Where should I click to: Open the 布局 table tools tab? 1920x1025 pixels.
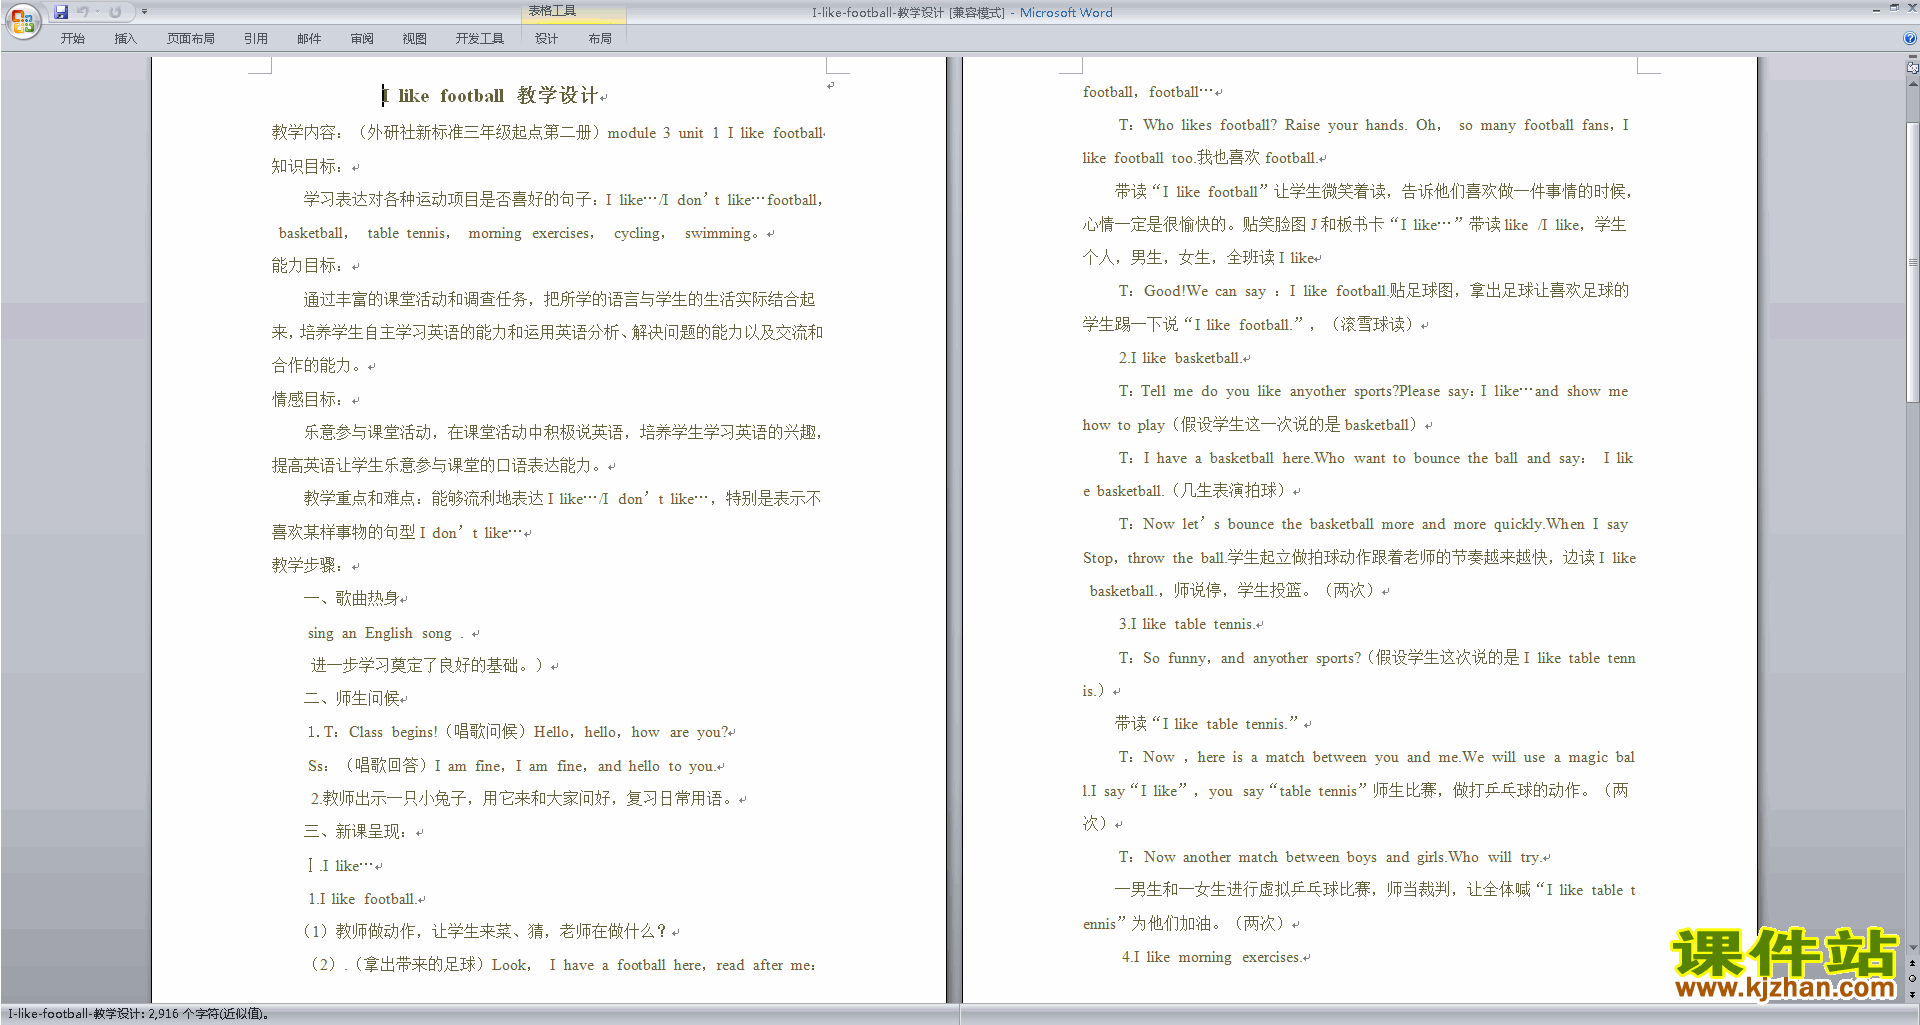600,39
